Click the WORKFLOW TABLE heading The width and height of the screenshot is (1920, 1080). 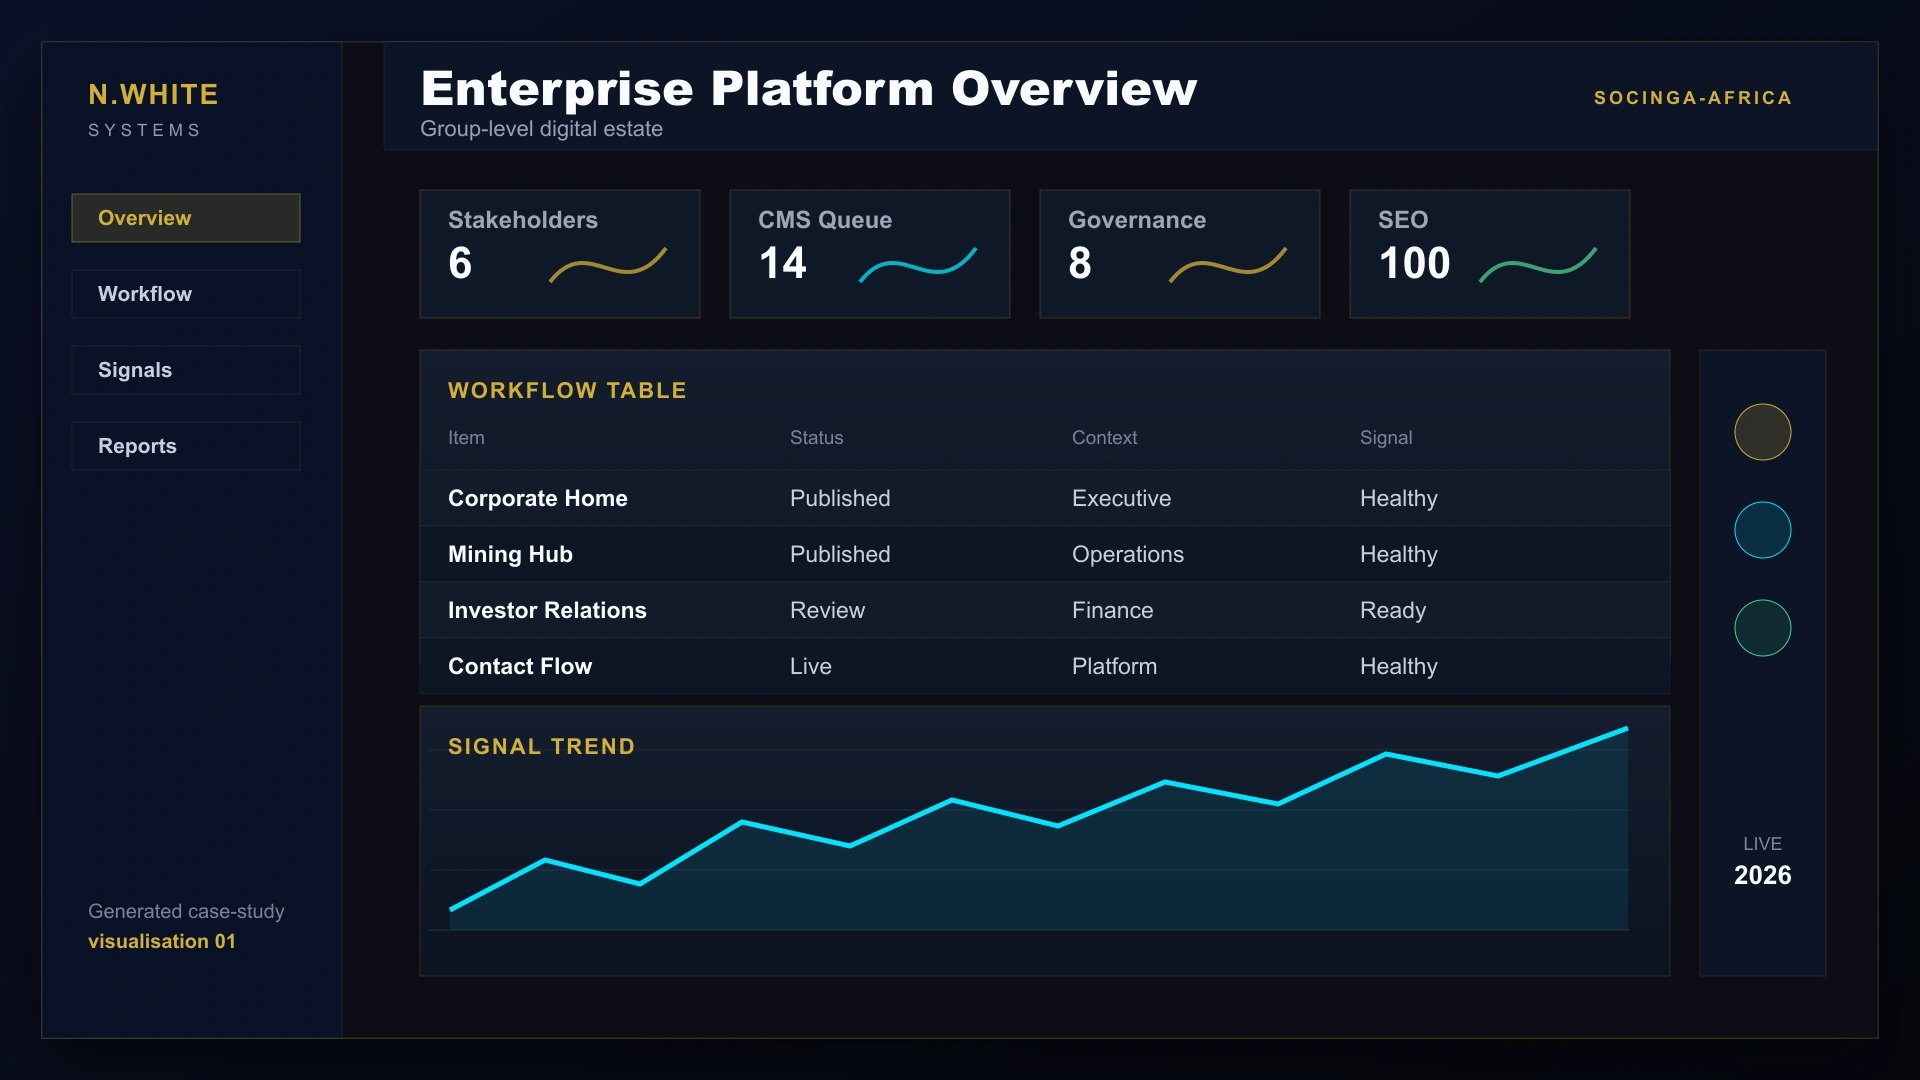click(567, 390)
